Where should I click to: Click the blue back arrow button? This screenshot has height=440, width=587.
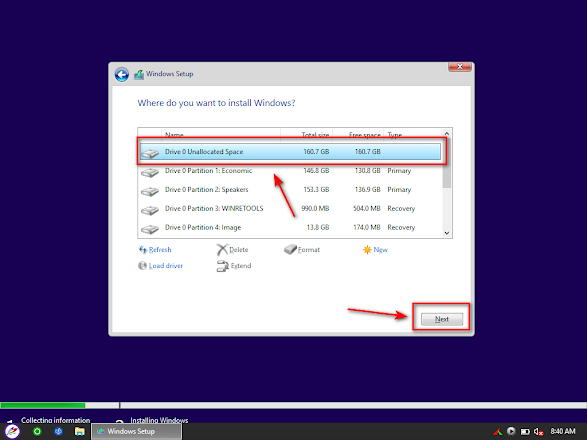pos(122,75)
